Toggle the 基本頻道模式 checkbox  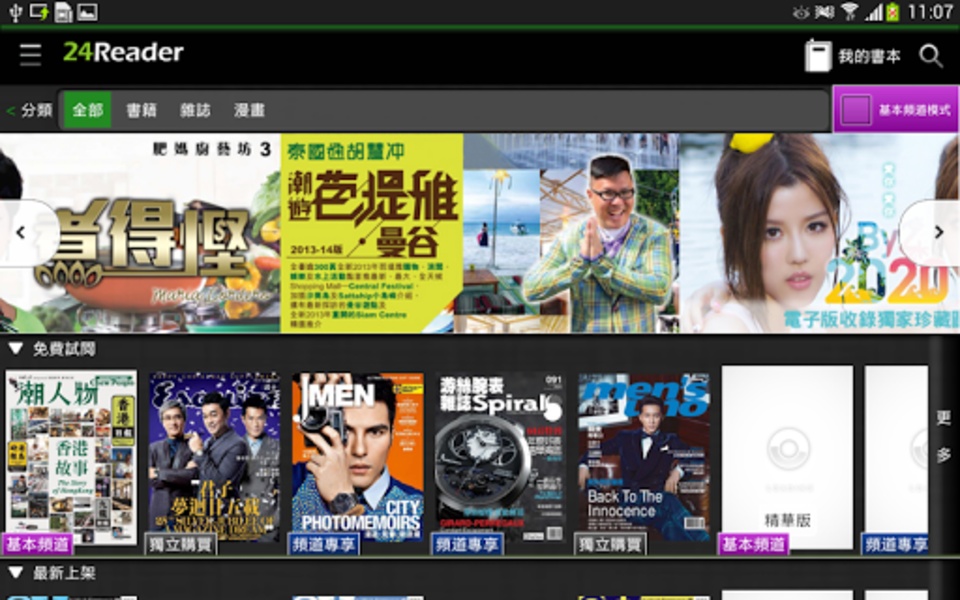[855, 110]
